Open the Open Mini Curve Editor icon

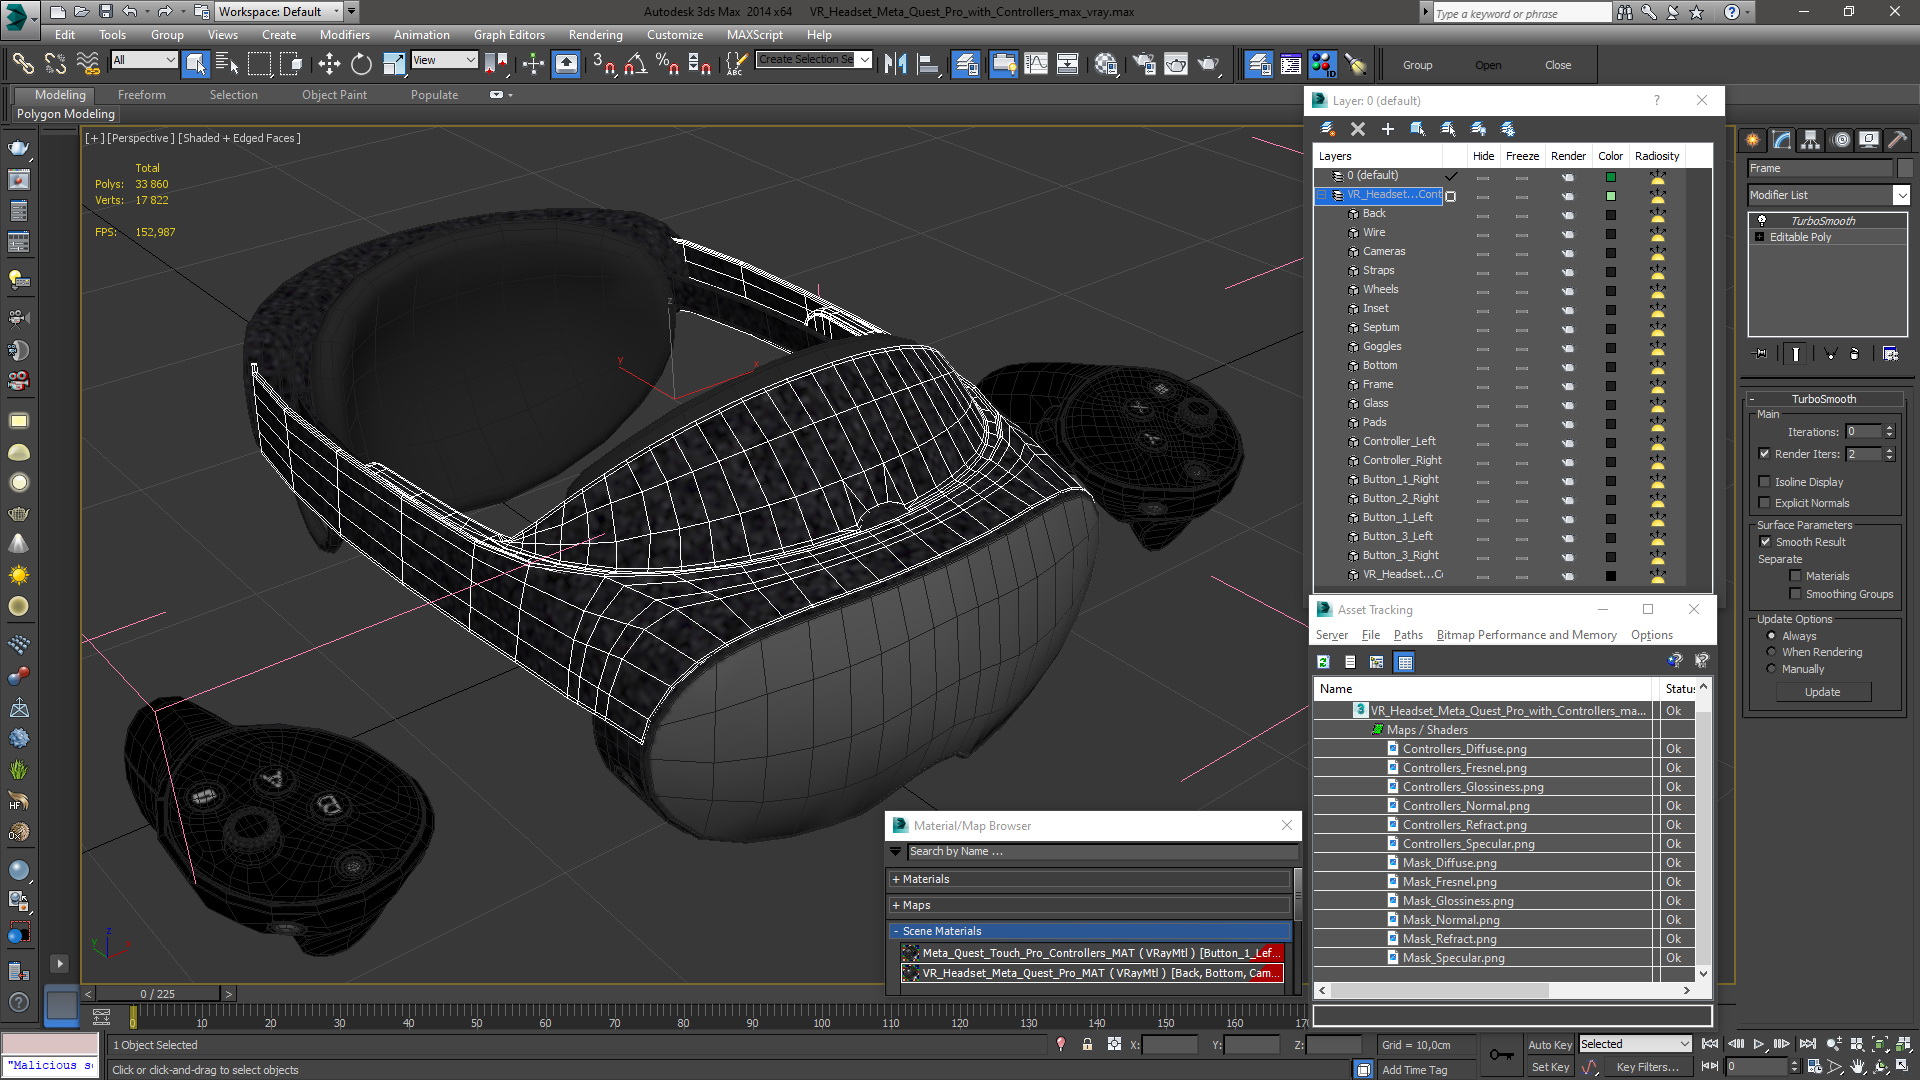(101, 1017)
